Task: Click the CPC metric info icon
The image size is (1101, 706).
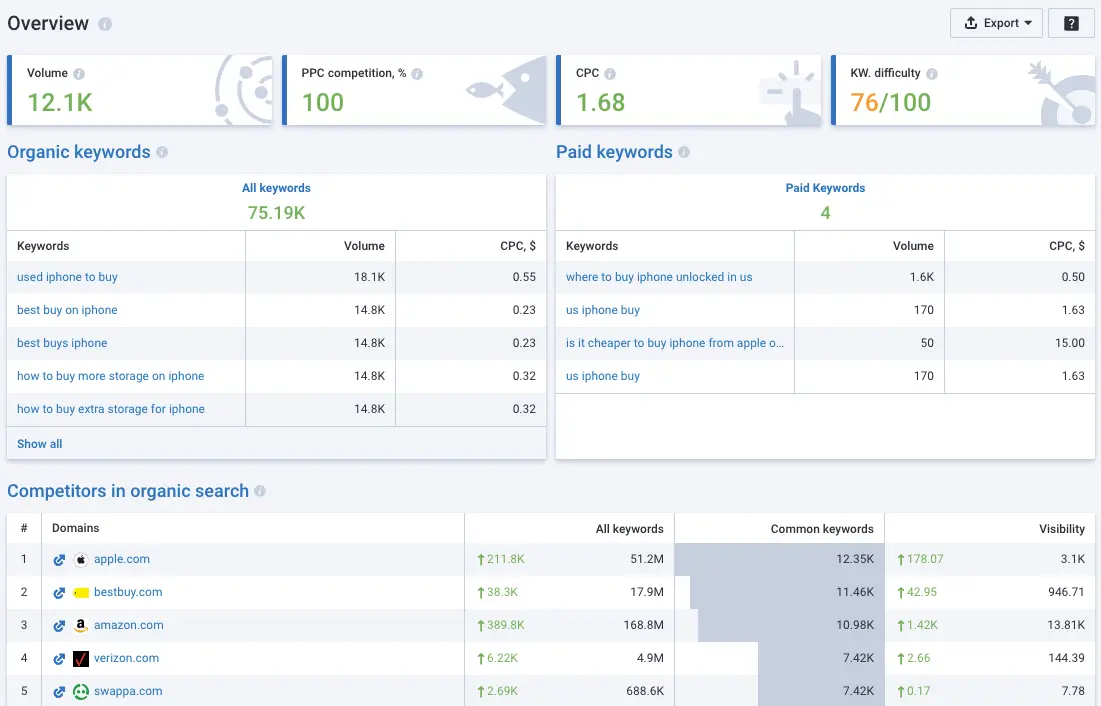Action: click(609, 72)
